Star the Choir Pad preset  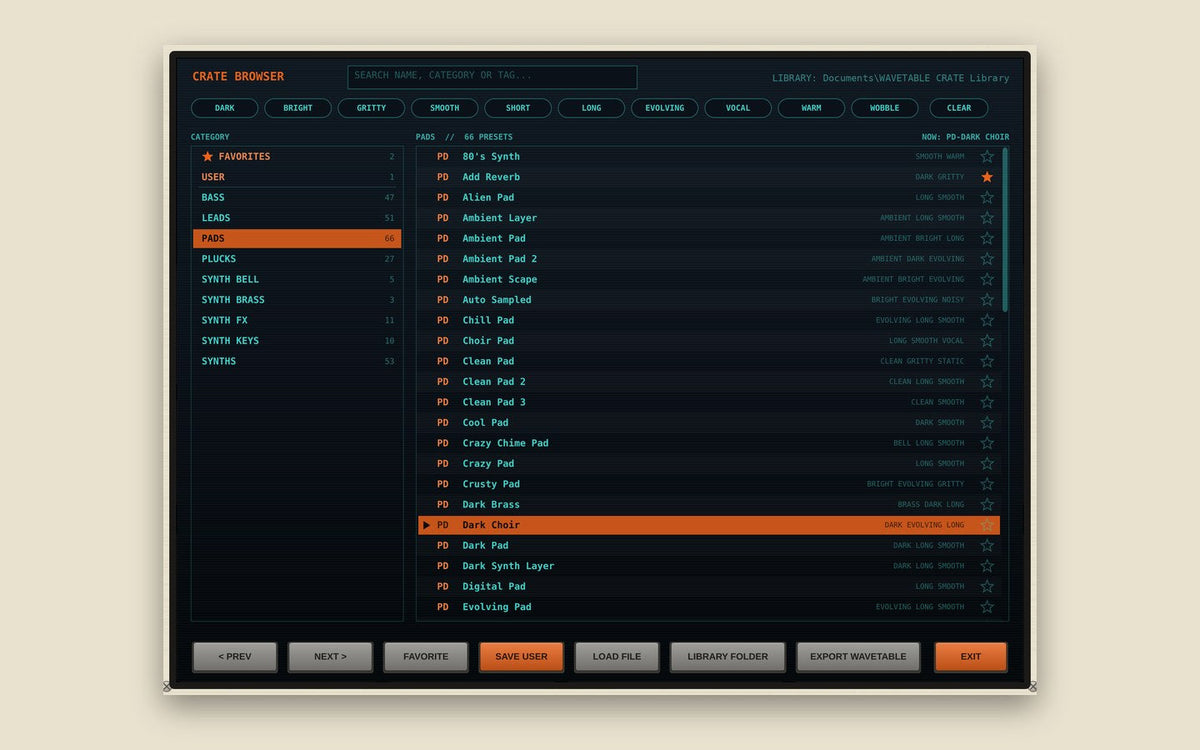point(987,341)
